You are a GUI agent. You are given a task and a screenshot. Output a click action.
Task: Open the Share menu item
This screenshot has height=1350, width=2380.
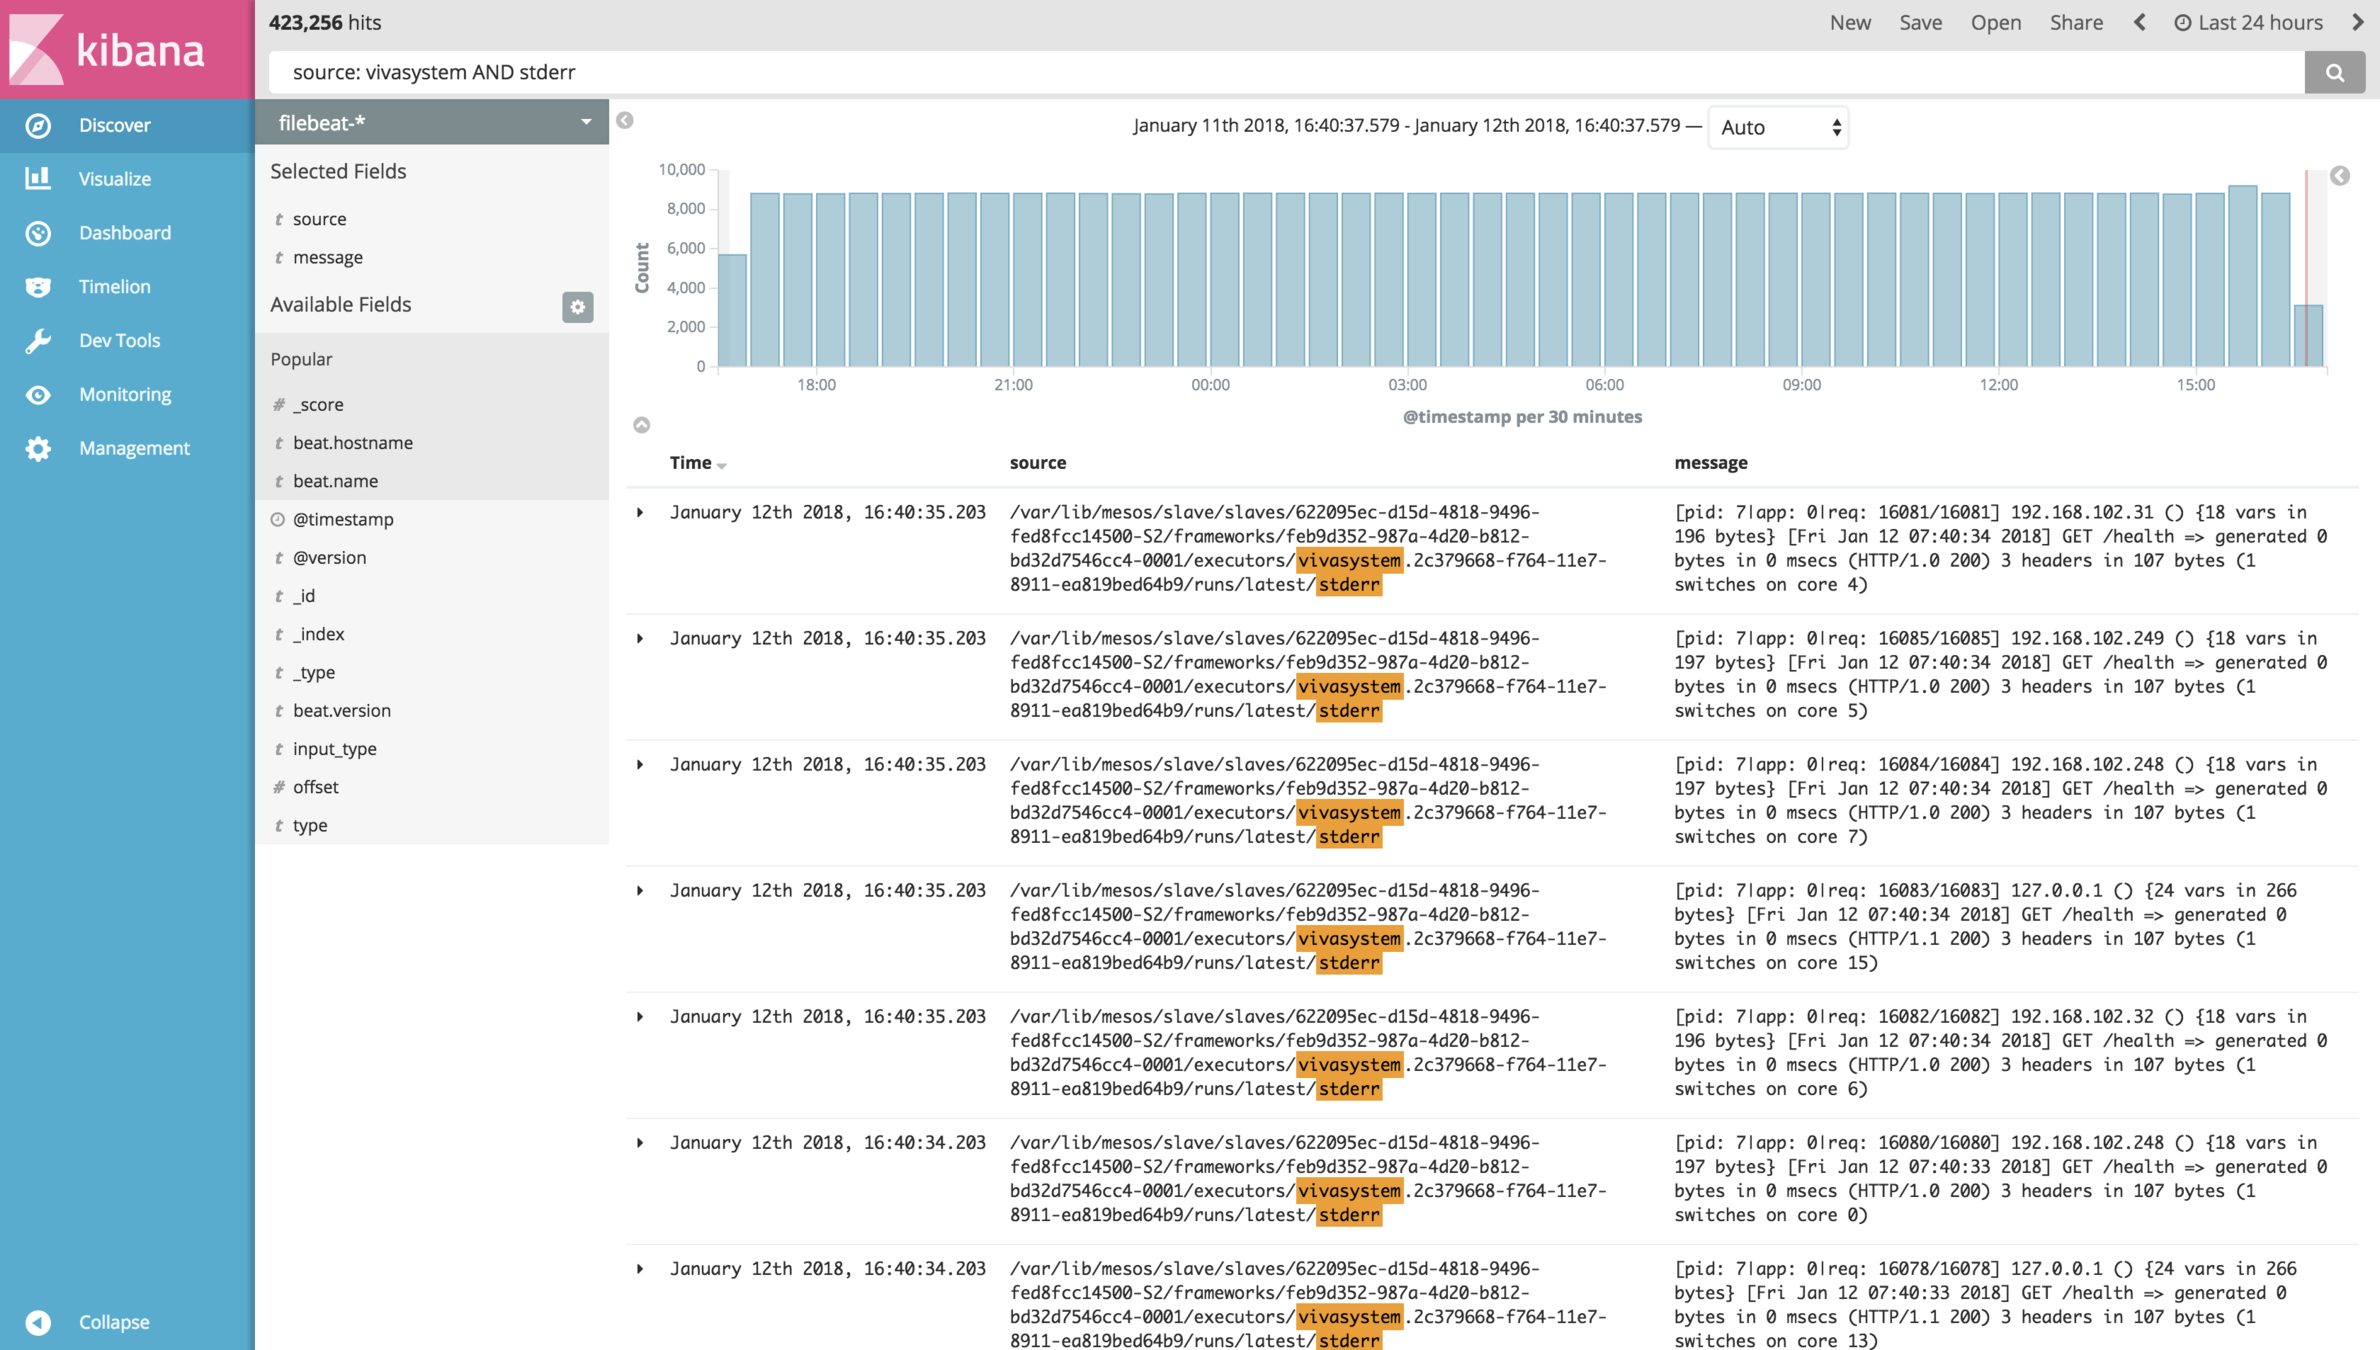point(2076,22)
